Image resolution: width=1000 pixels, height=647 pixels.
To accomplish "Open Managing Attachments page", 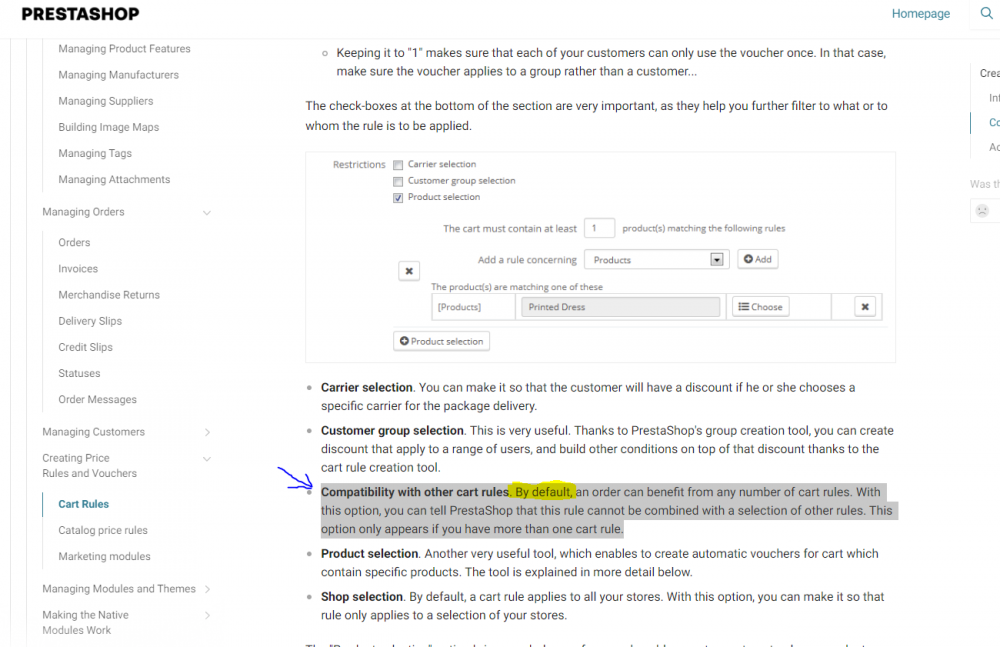I will (114, 179).
